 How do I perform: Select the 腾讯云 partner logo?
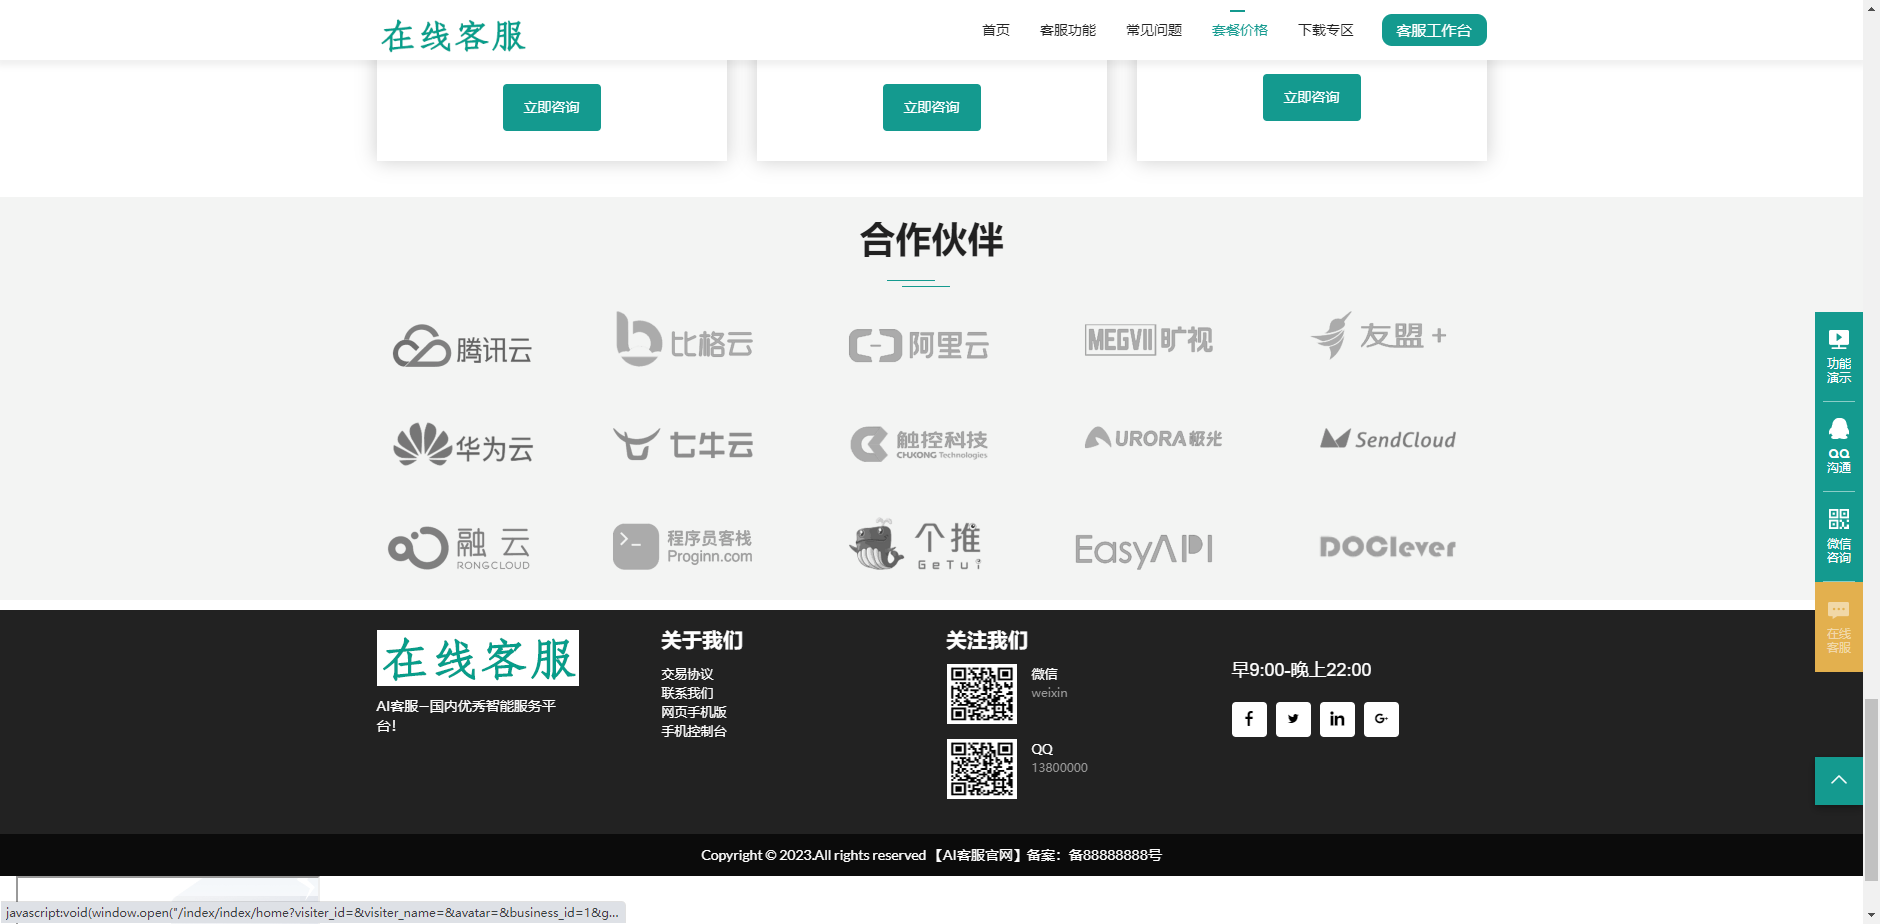(x=461, y=346)
